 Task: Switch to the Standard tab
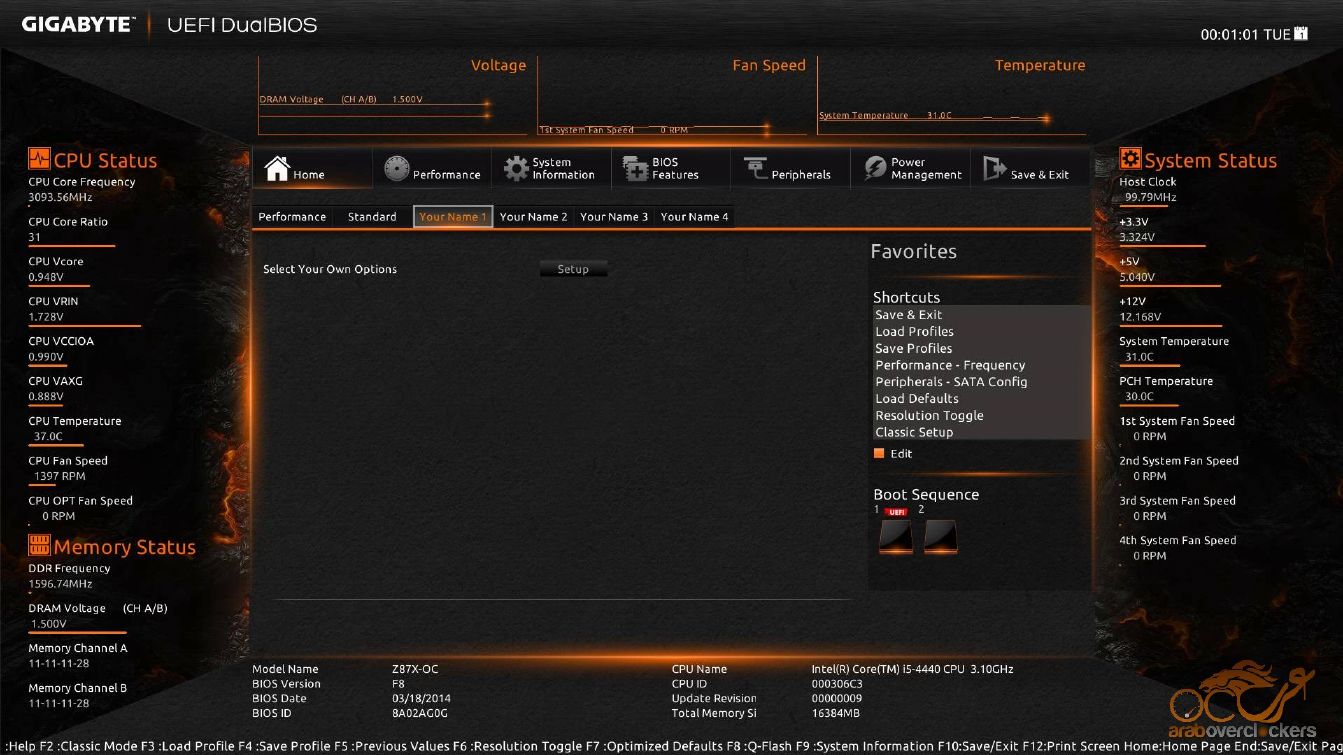[372, 217]
